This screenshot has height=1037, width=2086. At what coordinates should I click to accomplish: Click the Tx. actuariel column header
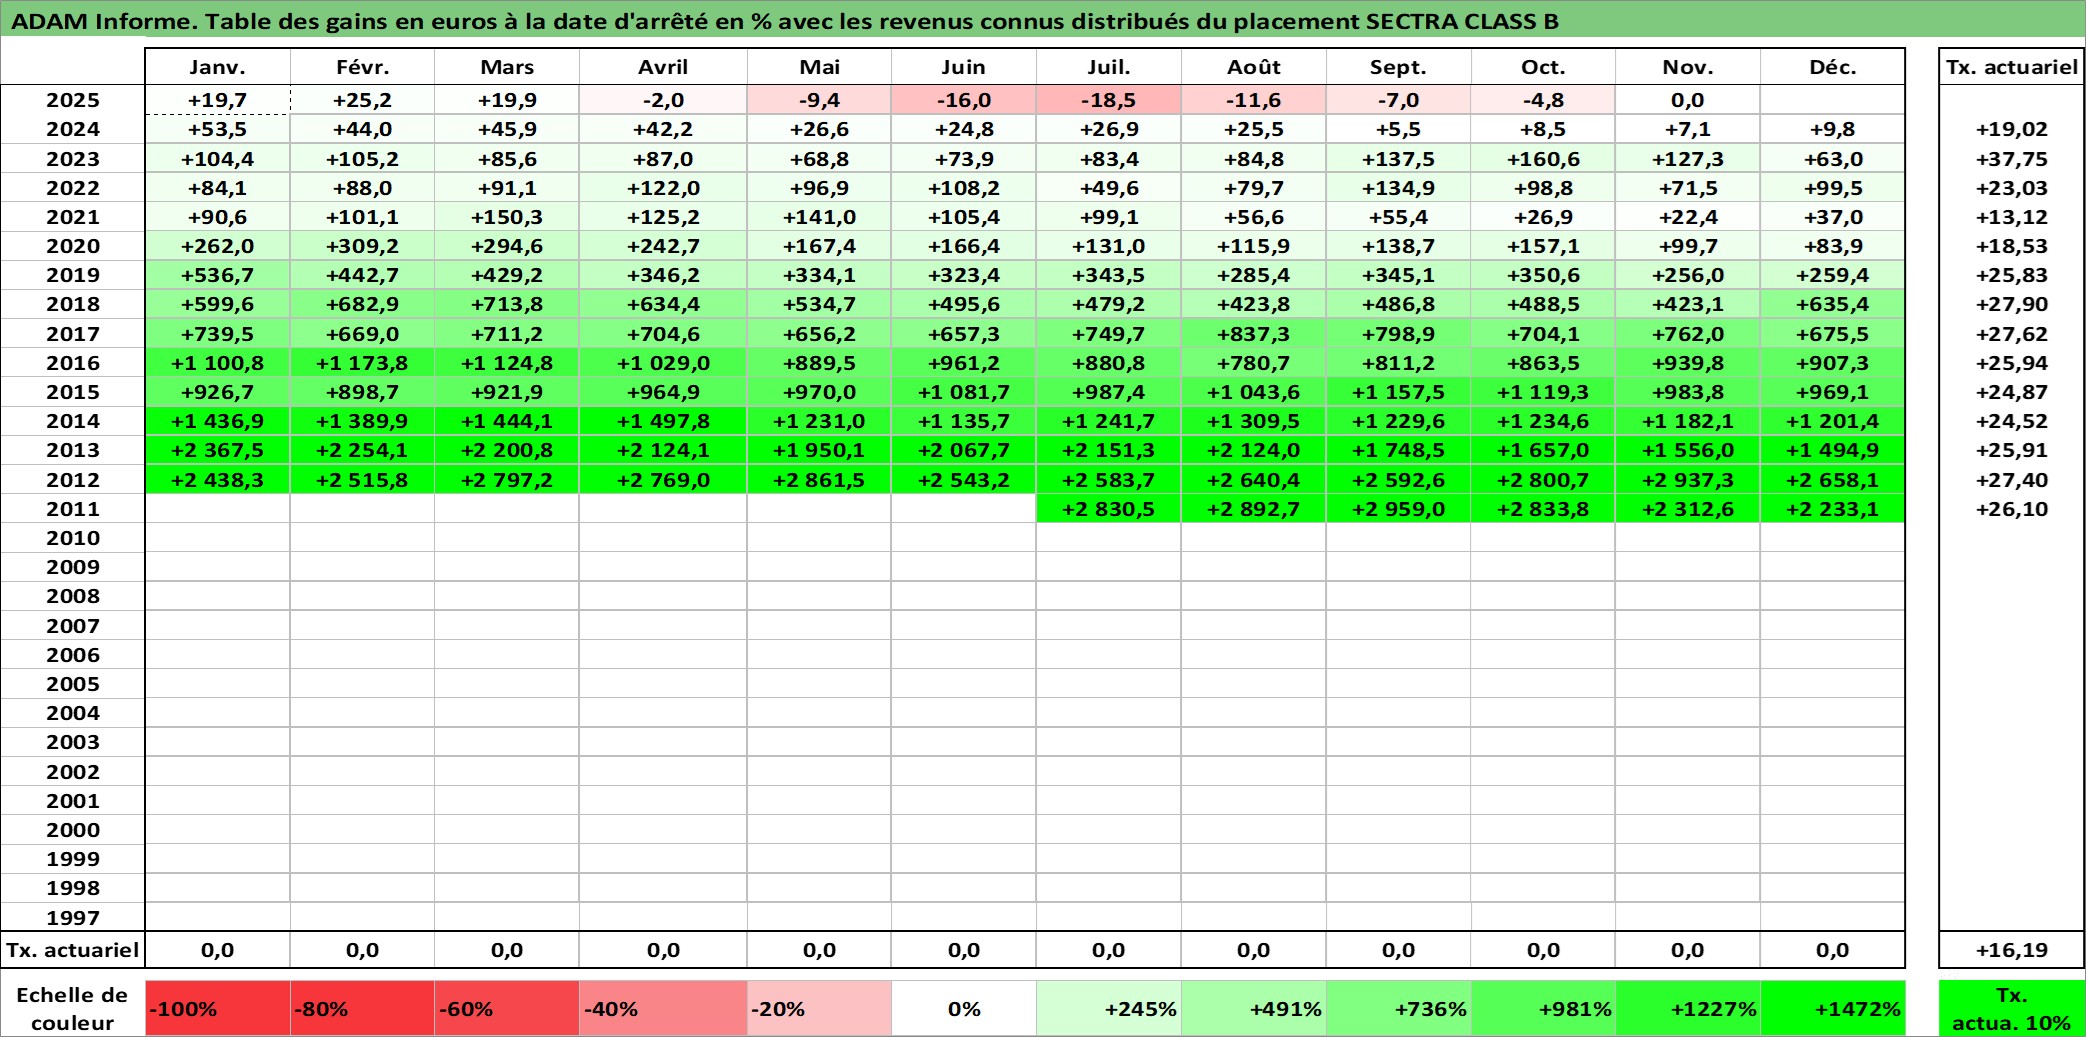(2012, 67)
